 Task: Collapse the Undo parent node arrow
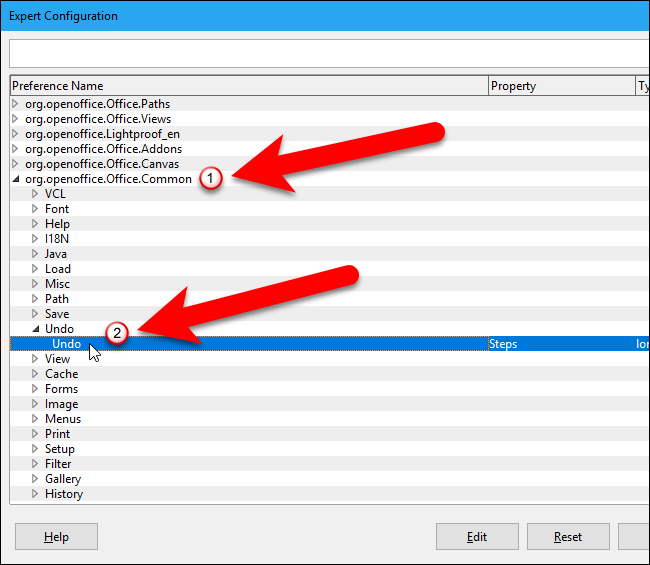coord(36,329)
